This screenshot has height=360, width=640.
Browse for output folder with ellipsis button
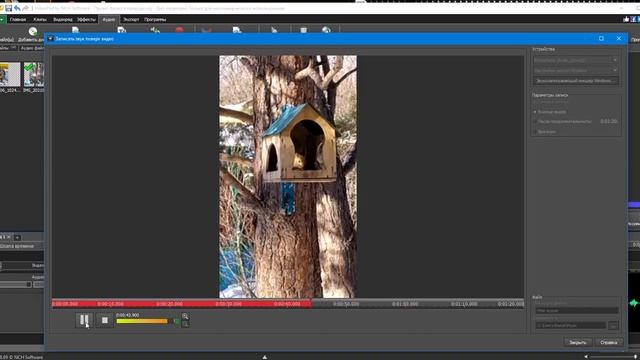pos(613,325)
